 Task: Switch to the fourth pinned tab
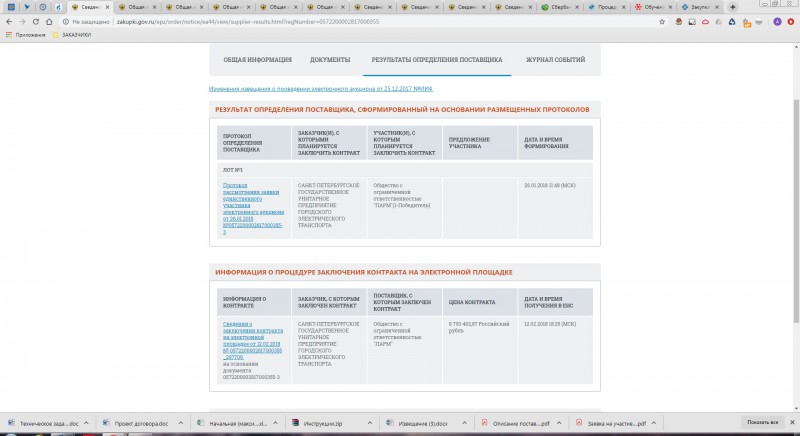(x=58, y=7)
